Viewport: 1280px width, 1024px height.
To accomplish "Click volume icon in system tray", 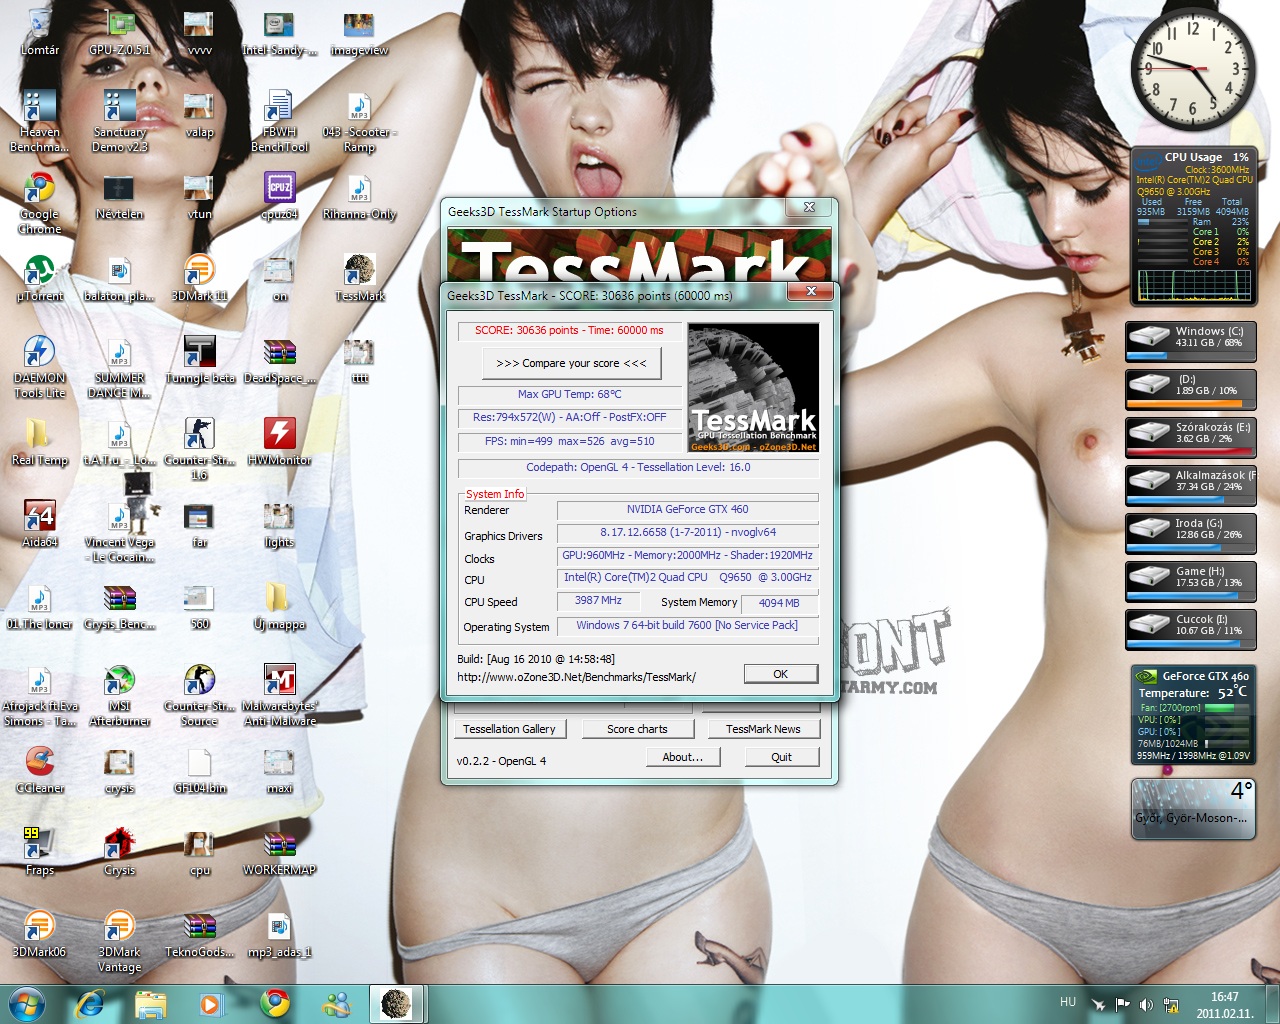I will (1146, 1004).
